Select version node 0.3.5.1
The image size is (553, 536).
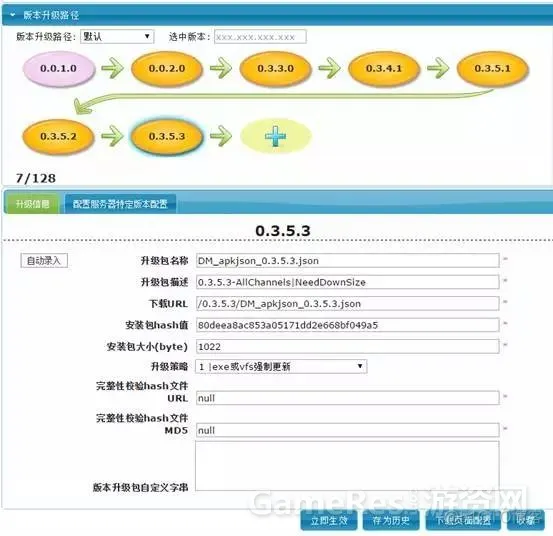pos(492,68)
